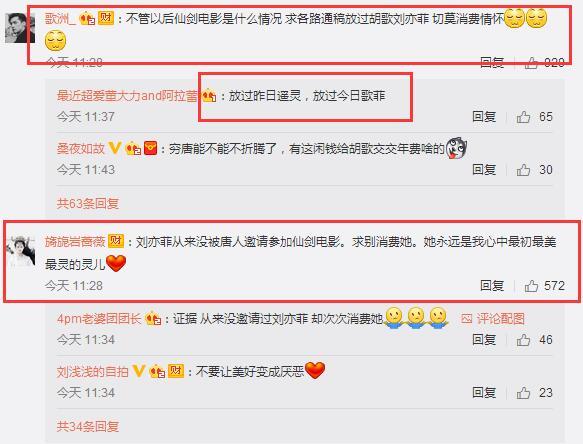Click V verified badge of 刘浅浅的自拍
Image resolution: width=583 pixels, height=444 pixels.
click(139, 371)
